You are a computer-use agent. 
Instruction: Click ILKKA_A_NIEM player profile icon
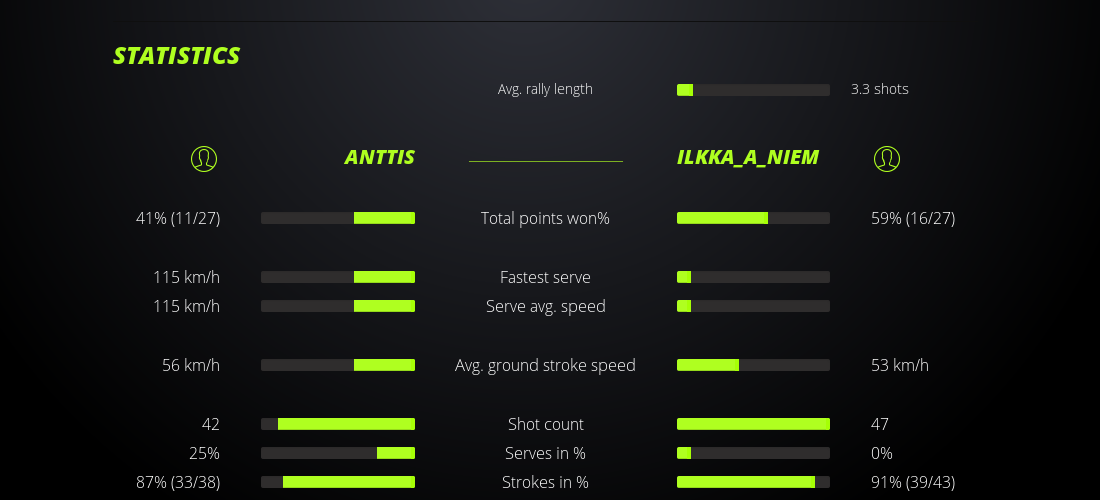coord(886,158)
